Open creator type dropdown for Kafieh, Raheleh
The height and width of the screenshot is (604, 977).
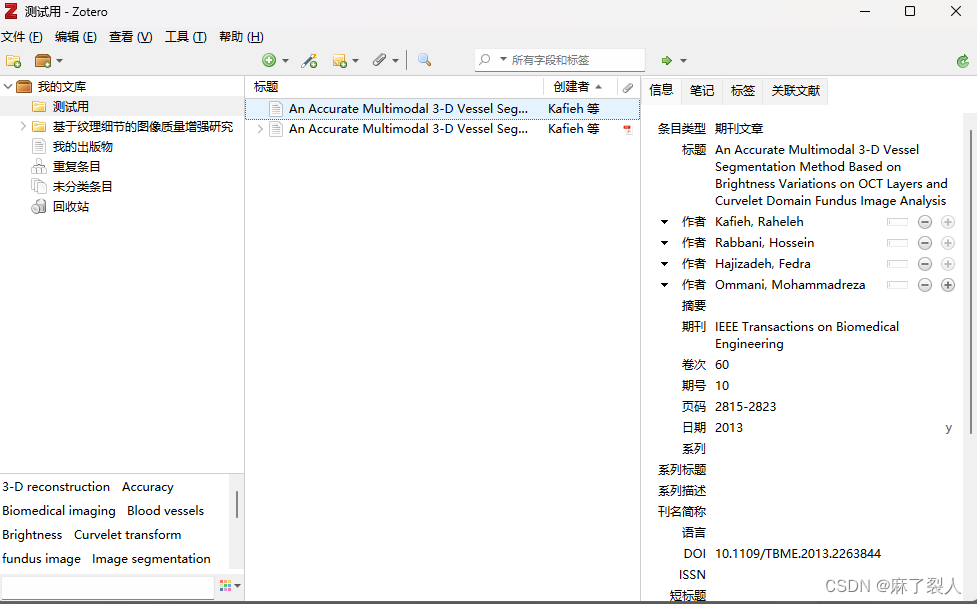point(664,222)
